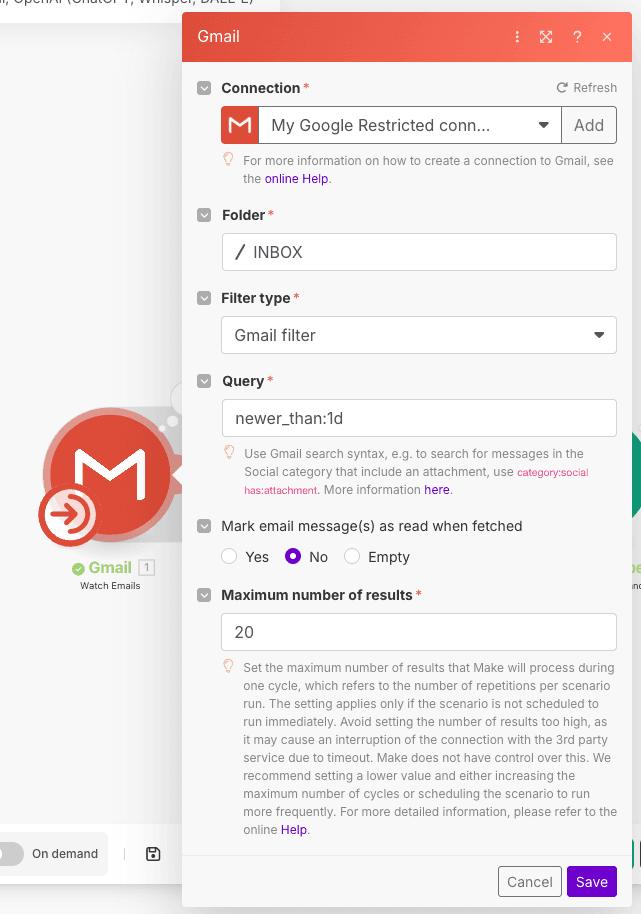Toggle the Filter type field checkbox

point(204,298)
